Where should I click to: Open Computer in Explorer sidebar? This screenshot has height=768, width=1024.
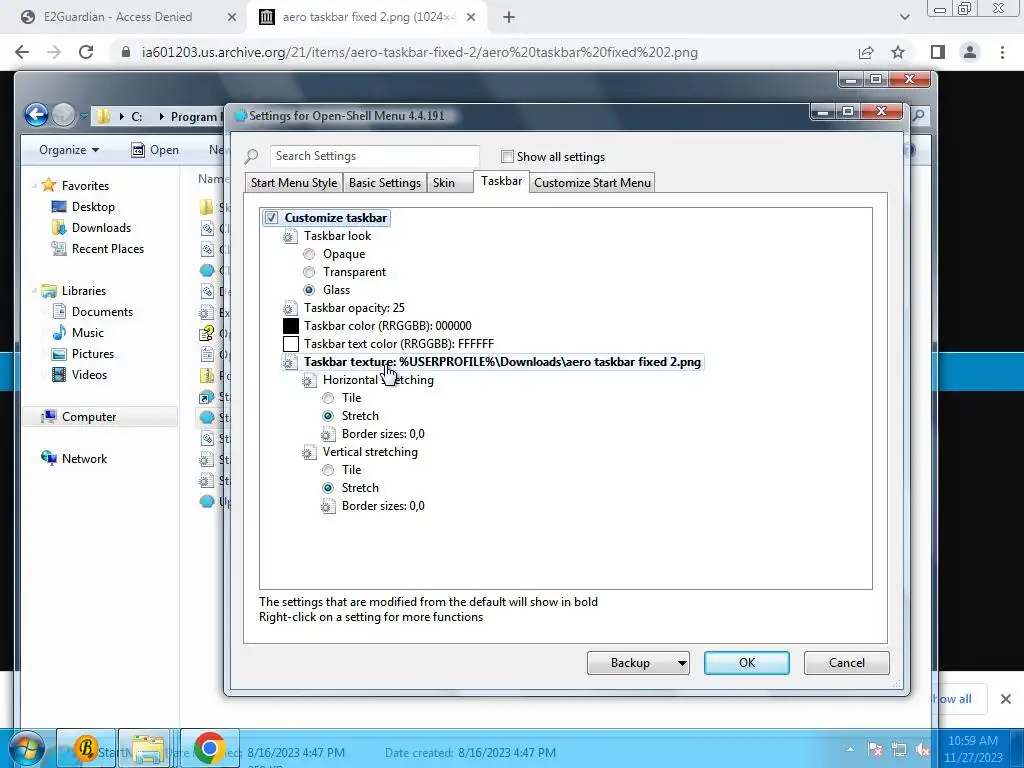89,417
